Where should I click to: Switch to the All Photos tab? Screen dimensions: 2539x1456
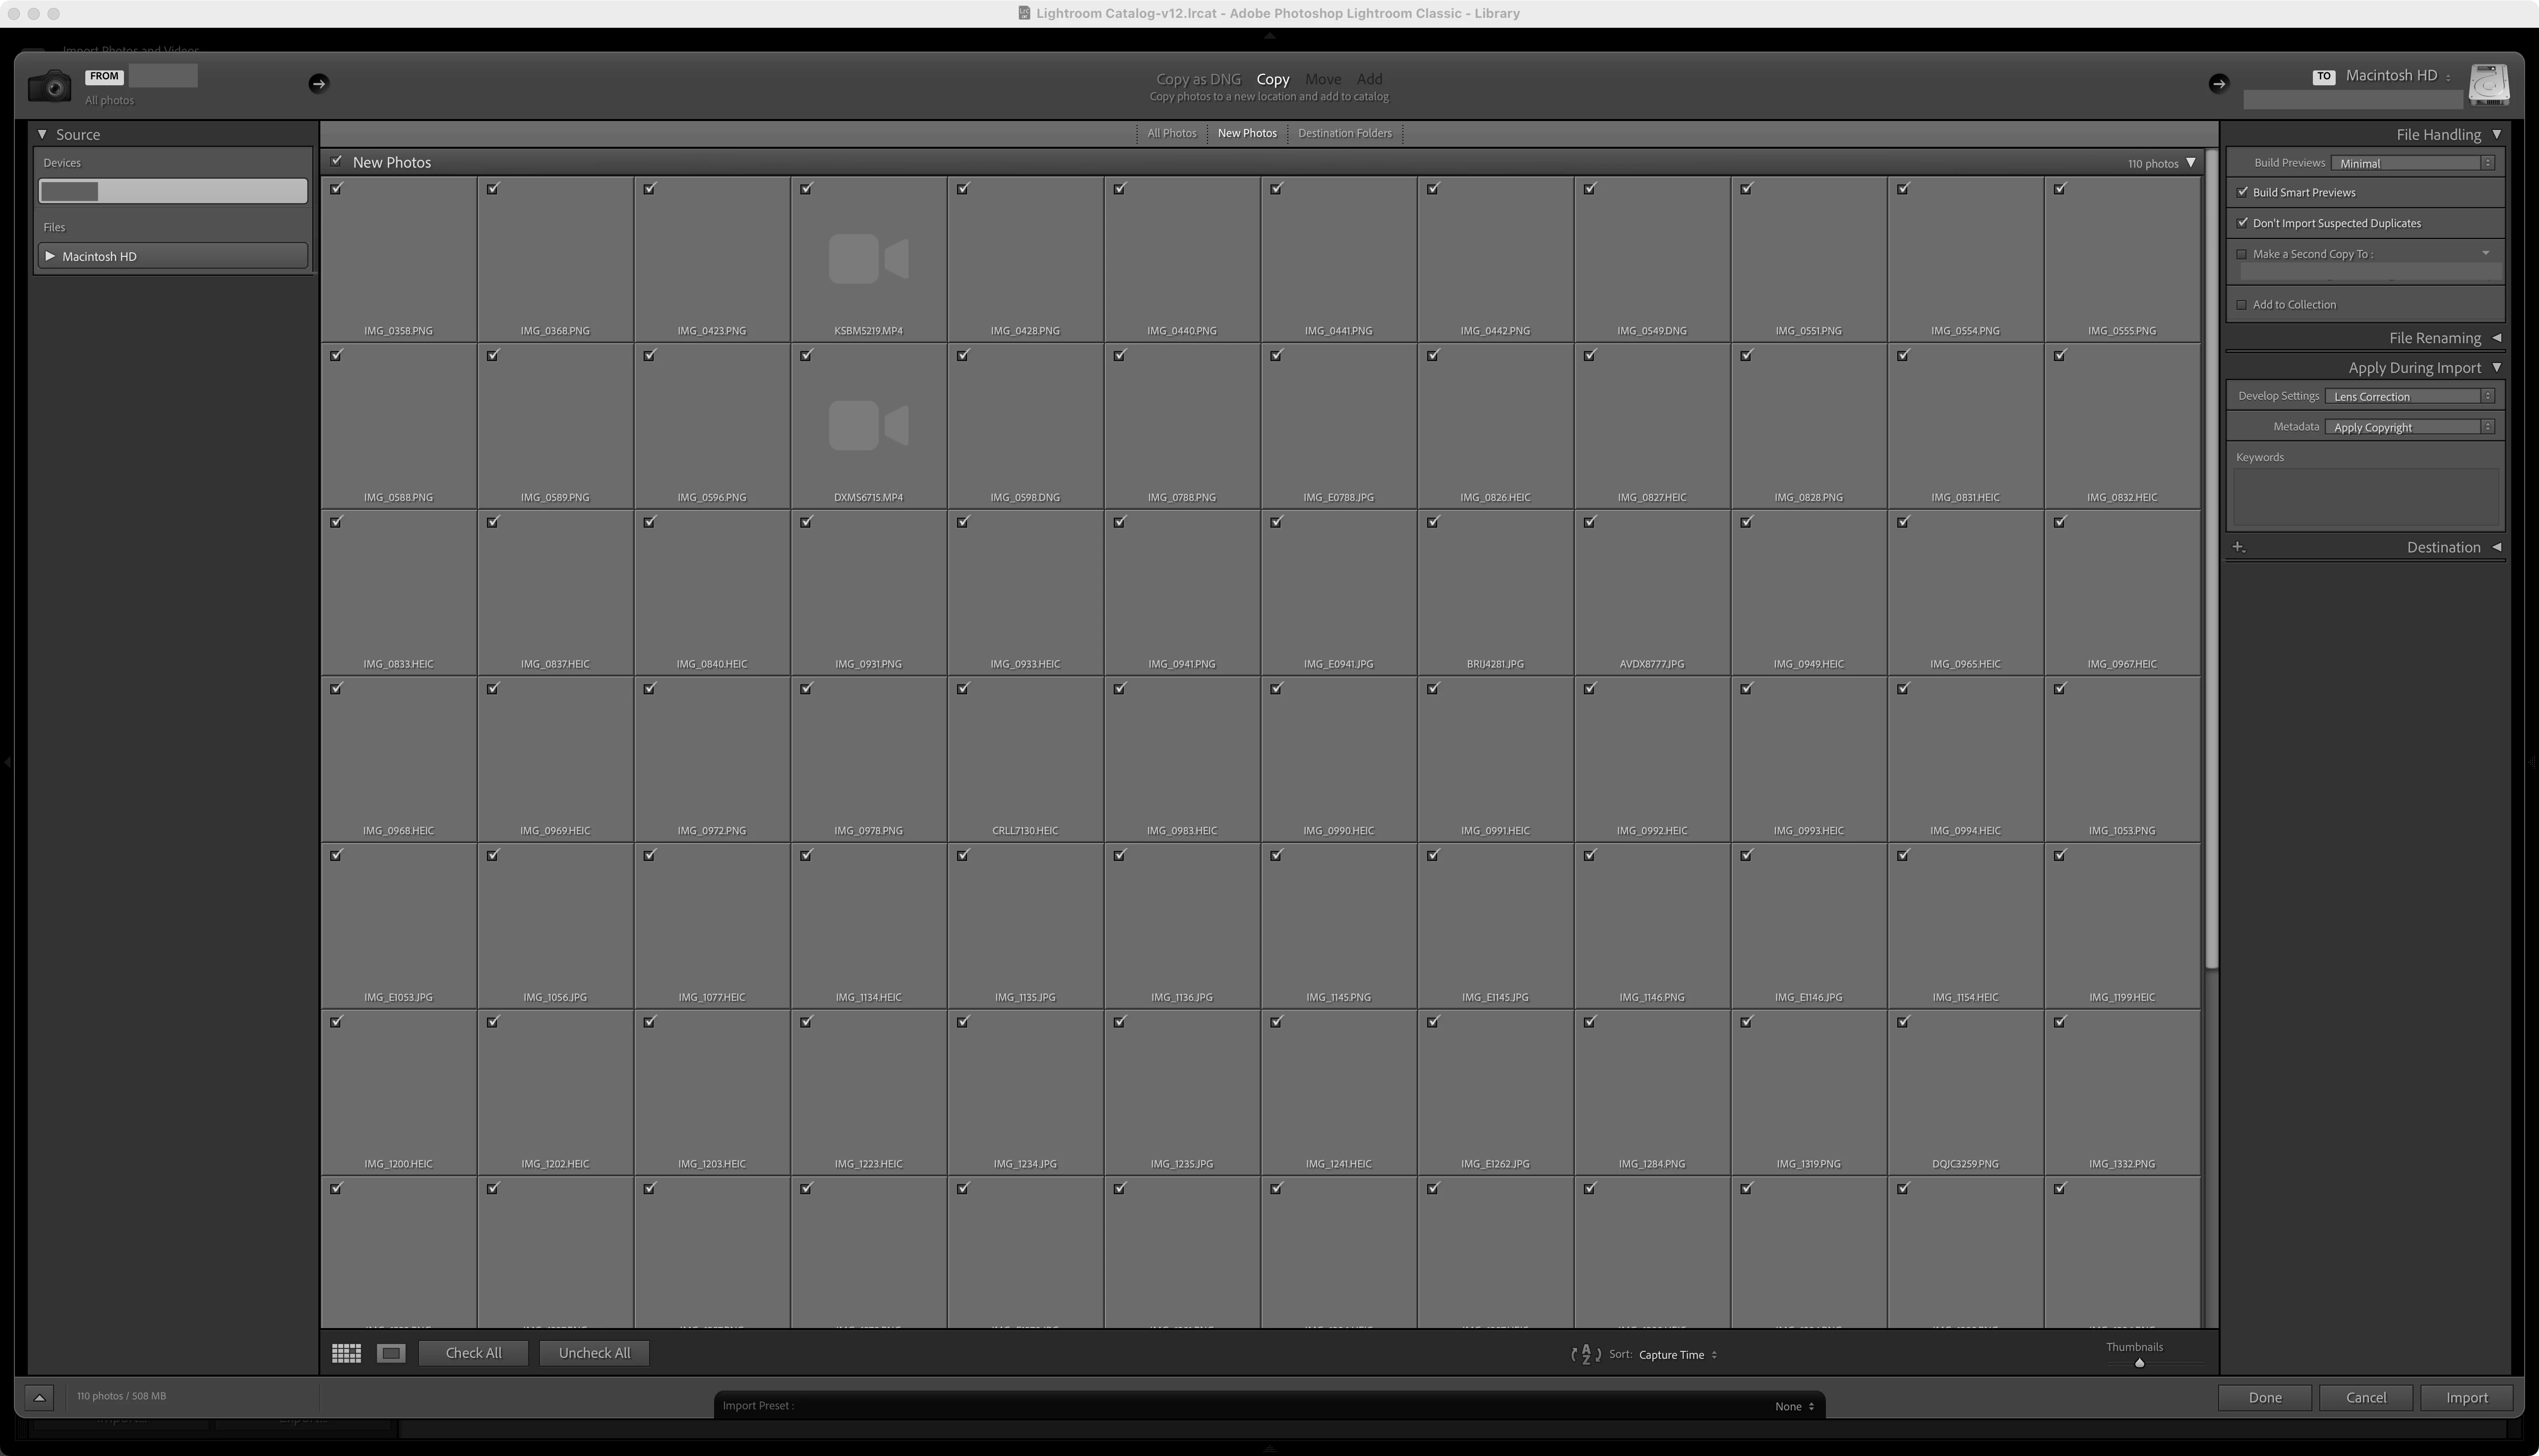(x=1171, y=133)
